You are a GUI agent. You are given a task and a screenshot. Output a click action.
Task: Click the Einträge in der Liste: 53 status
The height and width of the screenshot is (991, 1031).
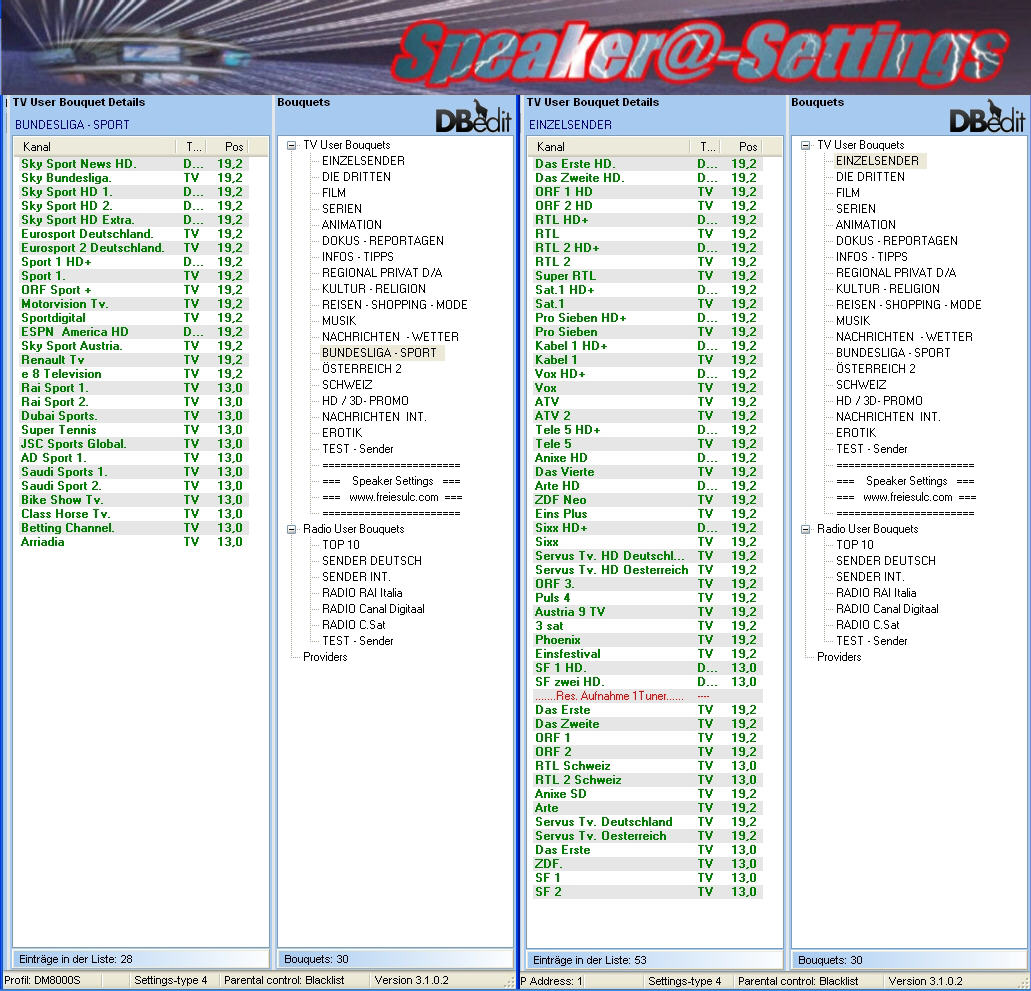[x=590, y=960]
